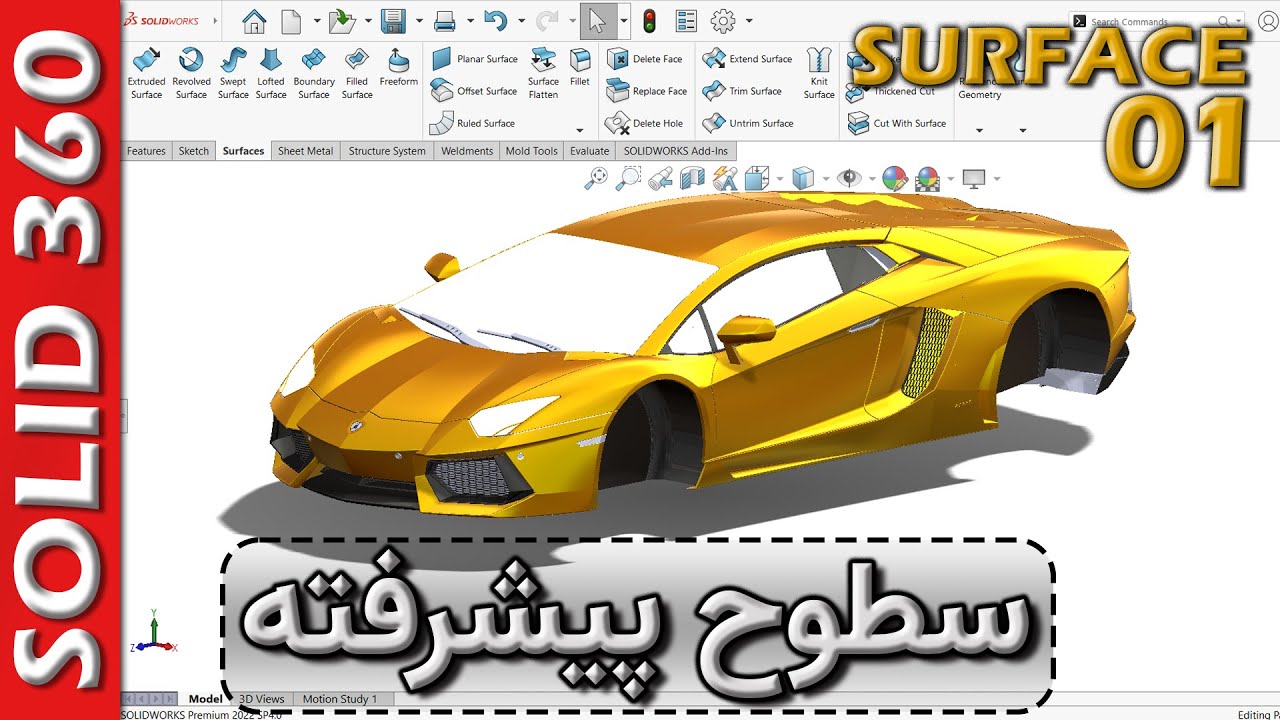
Task: Click the Extend Surface command
Action: (x=748, y=59)
